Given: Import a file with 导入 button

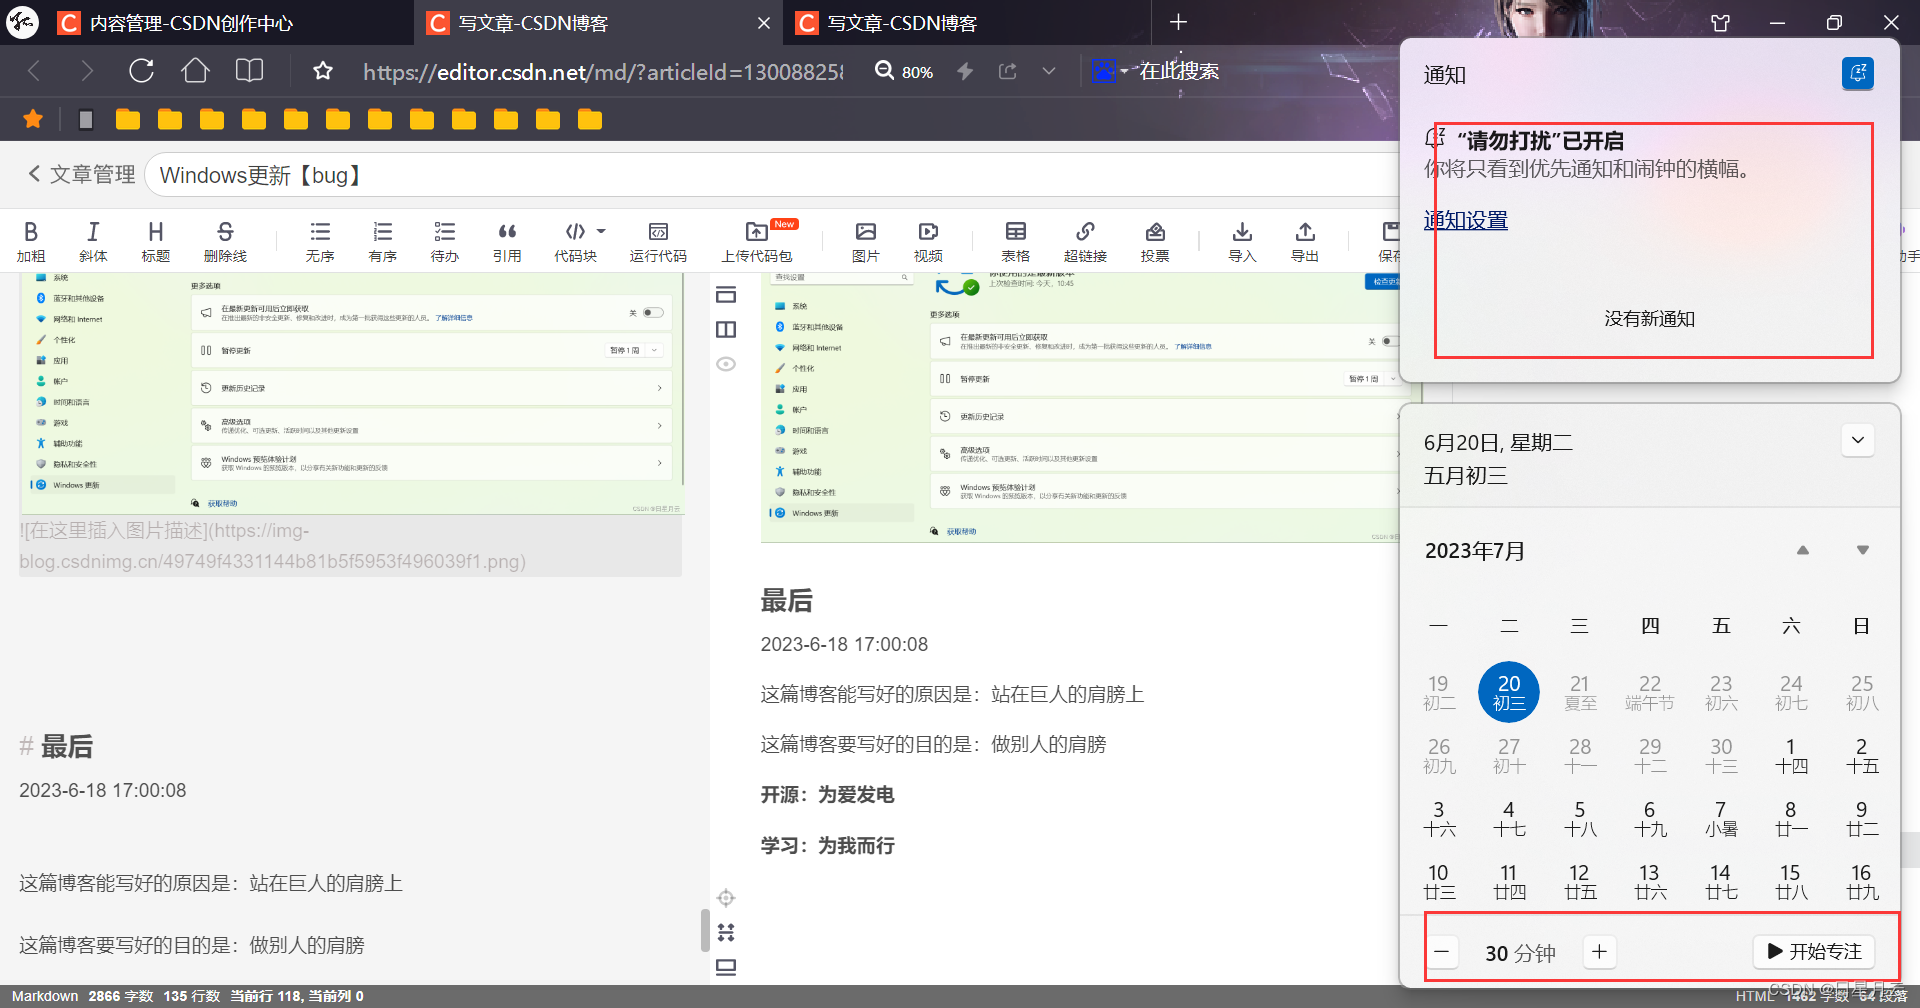Looking at the screenshot, I should coord(1242,242).
